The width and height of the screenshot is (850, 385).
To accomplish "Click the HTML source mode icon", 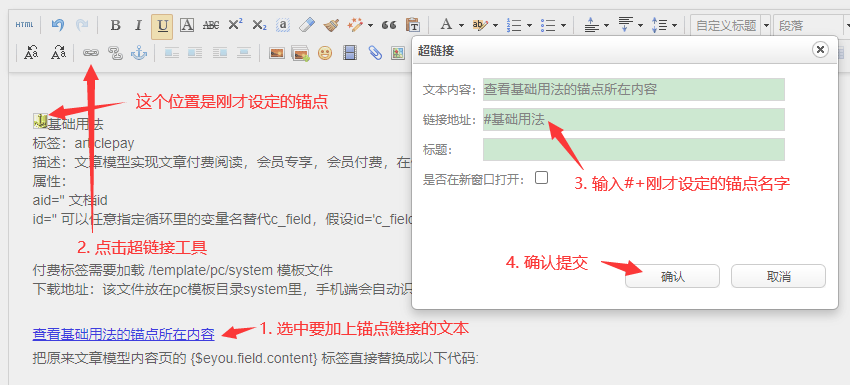I will pos(24,25).
